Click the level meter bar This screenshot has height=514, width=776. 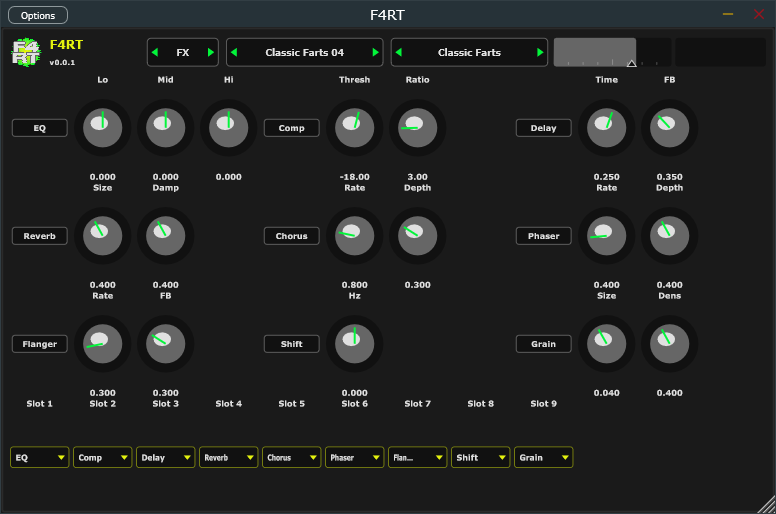click(x=612, y=52)
